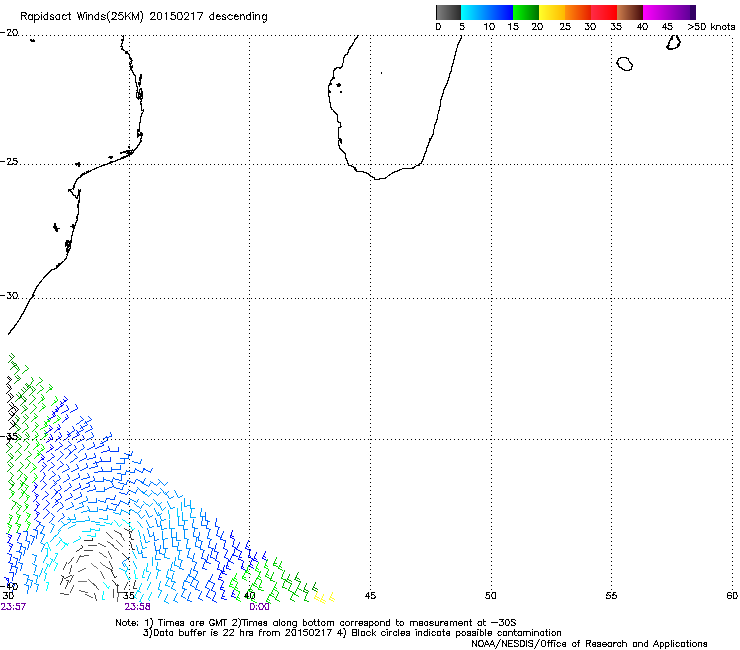Click the latitude label '-30'
740x650 pixels.
point(9,295)
